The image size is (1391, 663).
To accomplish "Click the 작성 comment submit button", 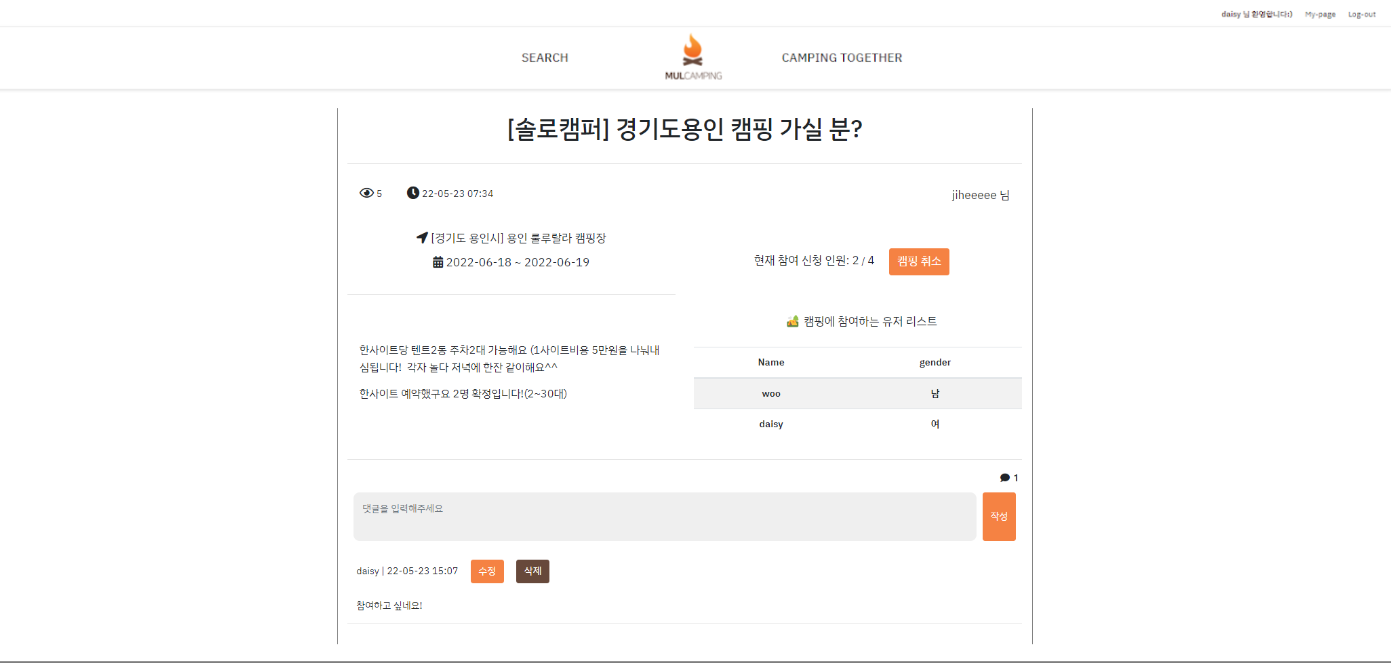I will (x=998, y=516).
